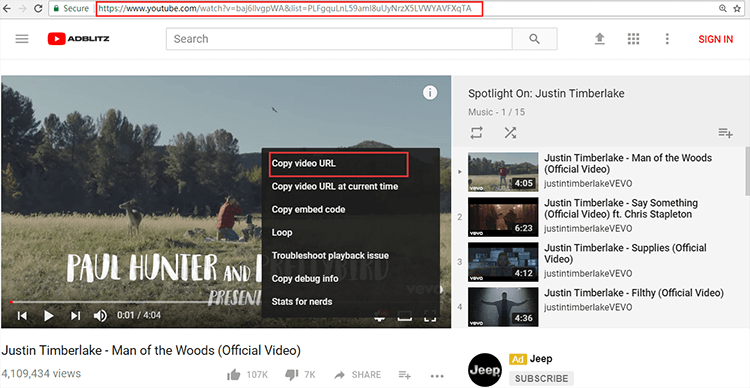Select Copy debug info

(305, 278)
